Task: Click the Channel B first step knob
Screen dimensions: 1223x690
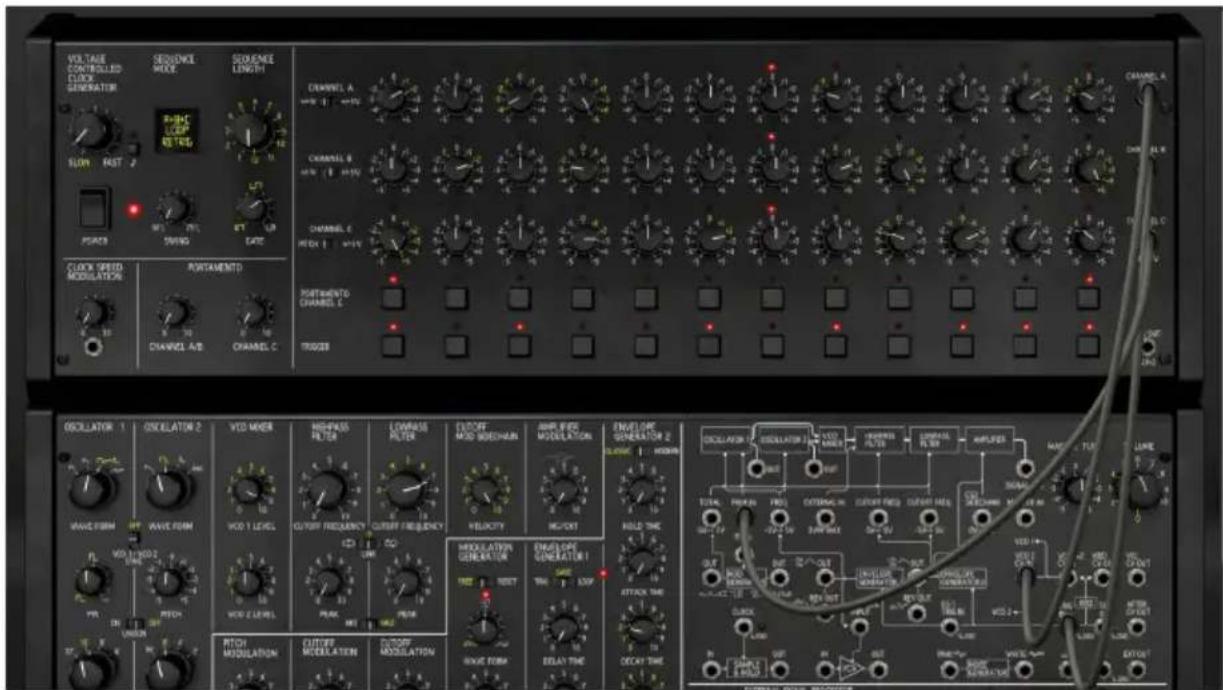Action: point(392,168)
